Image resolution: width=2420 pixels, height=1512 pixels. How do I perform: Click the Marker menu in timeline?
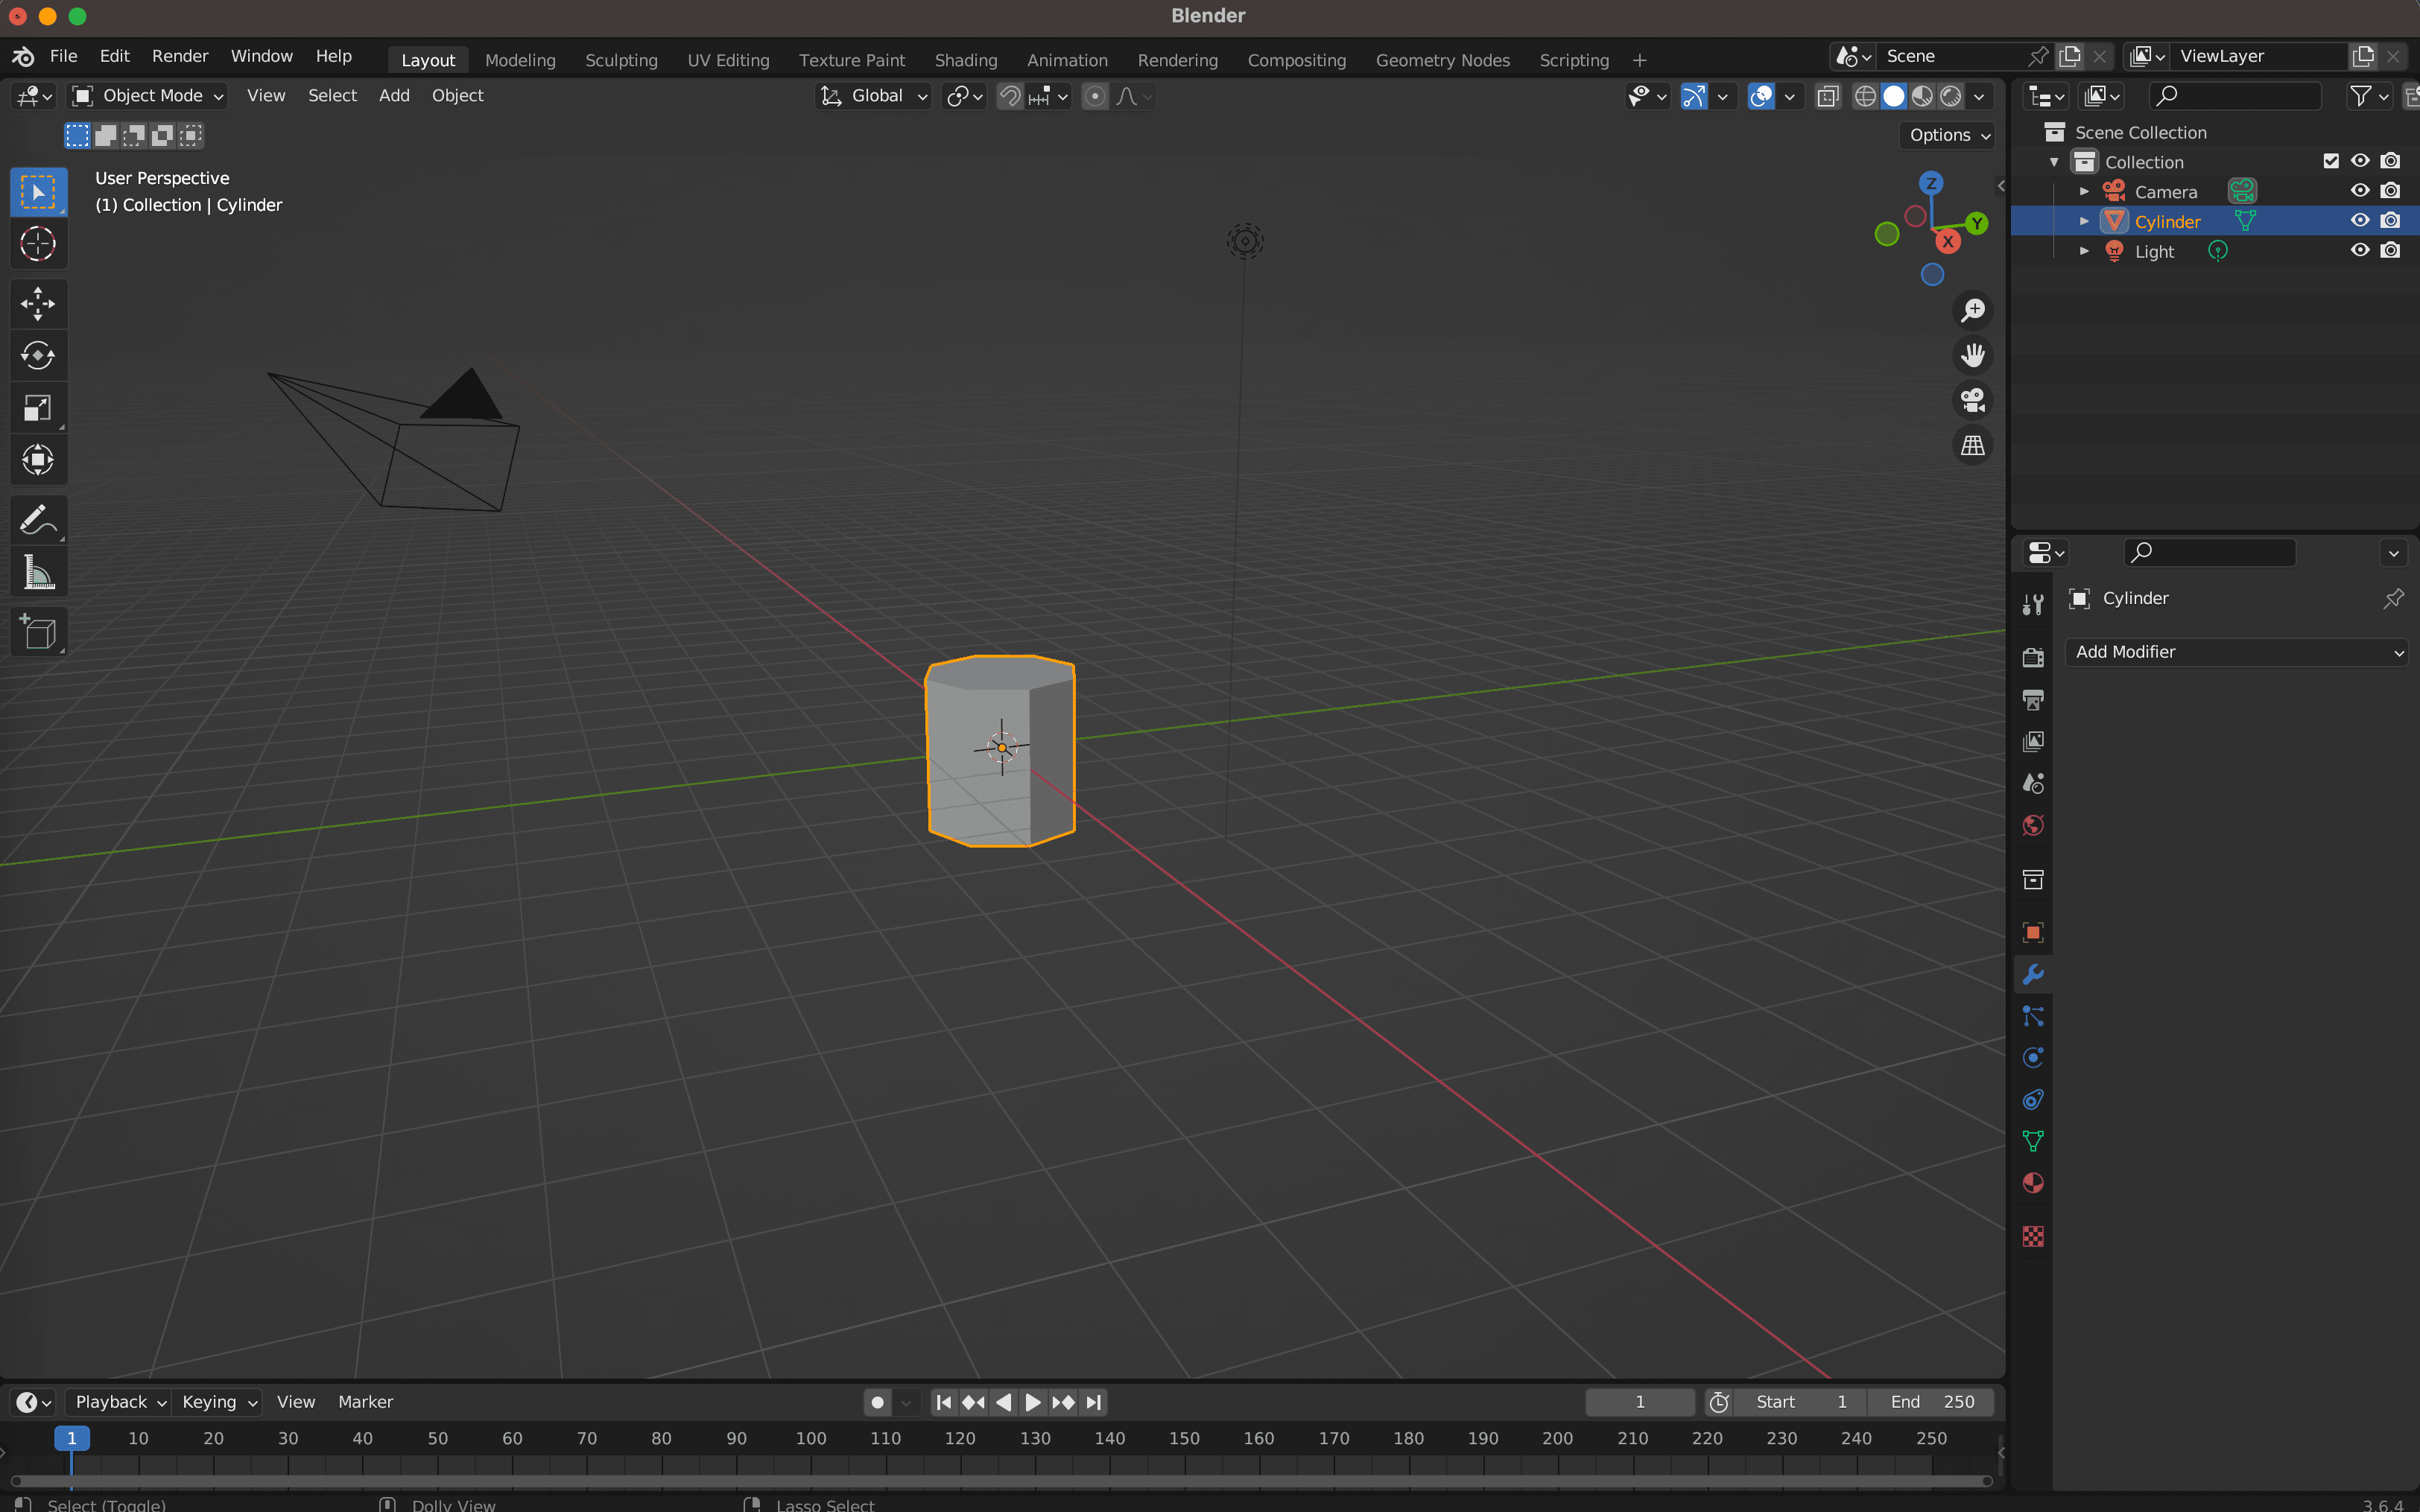coord(365,1402)
